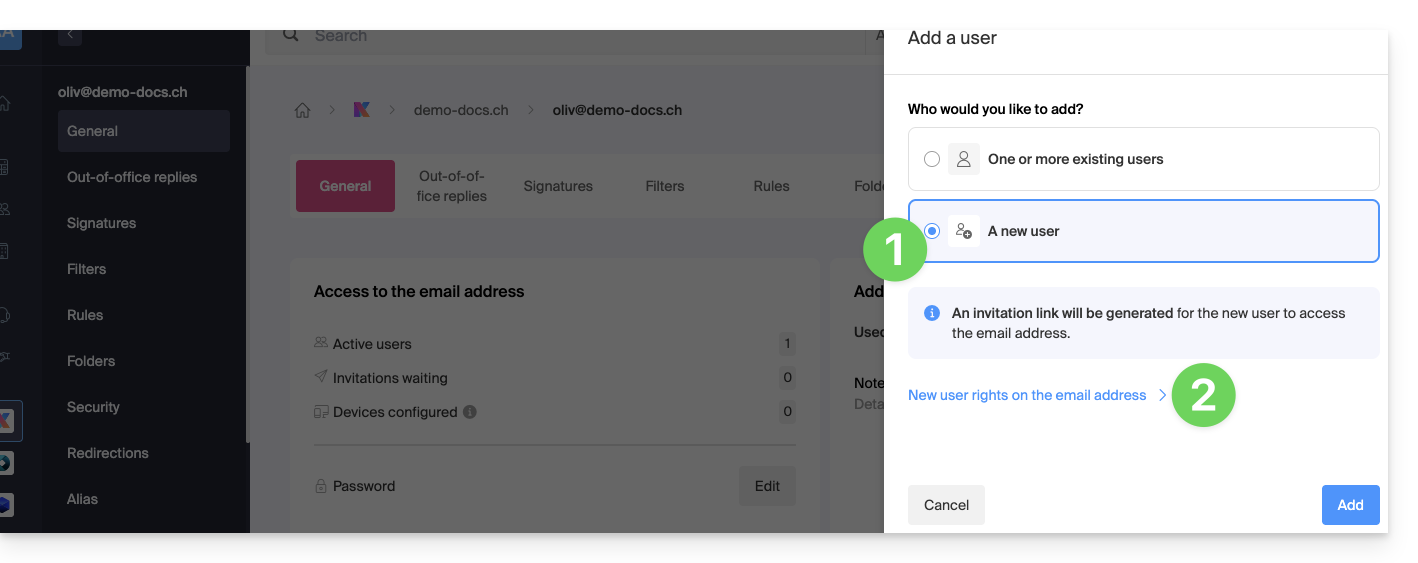Select the "One or more existing users" radio
The height and width of the screenshot is (563, 1418).
coord(932,159)
